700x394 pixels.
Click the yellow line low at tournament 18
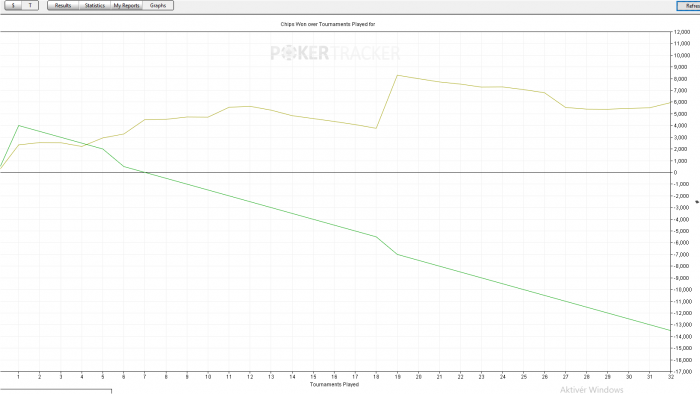(376, 129)
